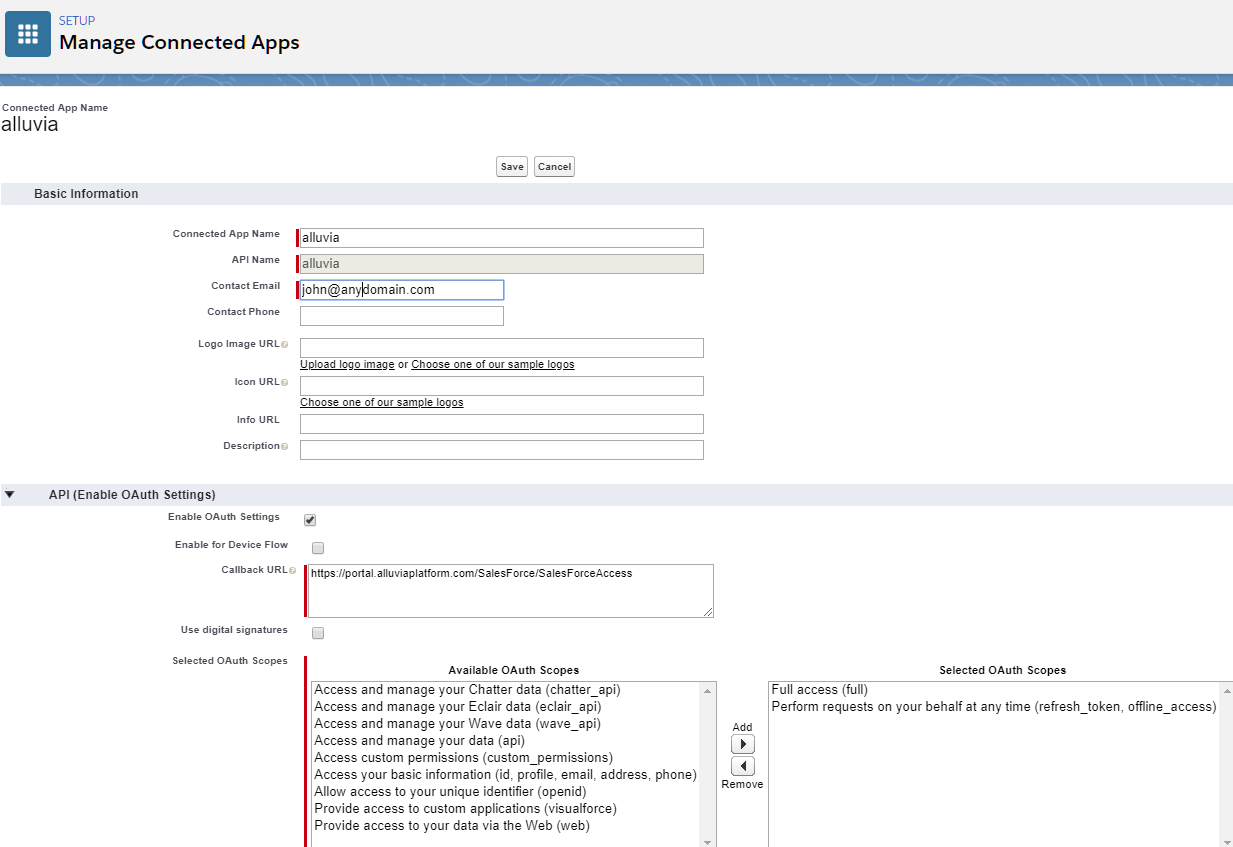The width and height of the screenshot is (1233, 847).
Task: Click into the Contact Phone field
Action: click(x=402, y=316)
